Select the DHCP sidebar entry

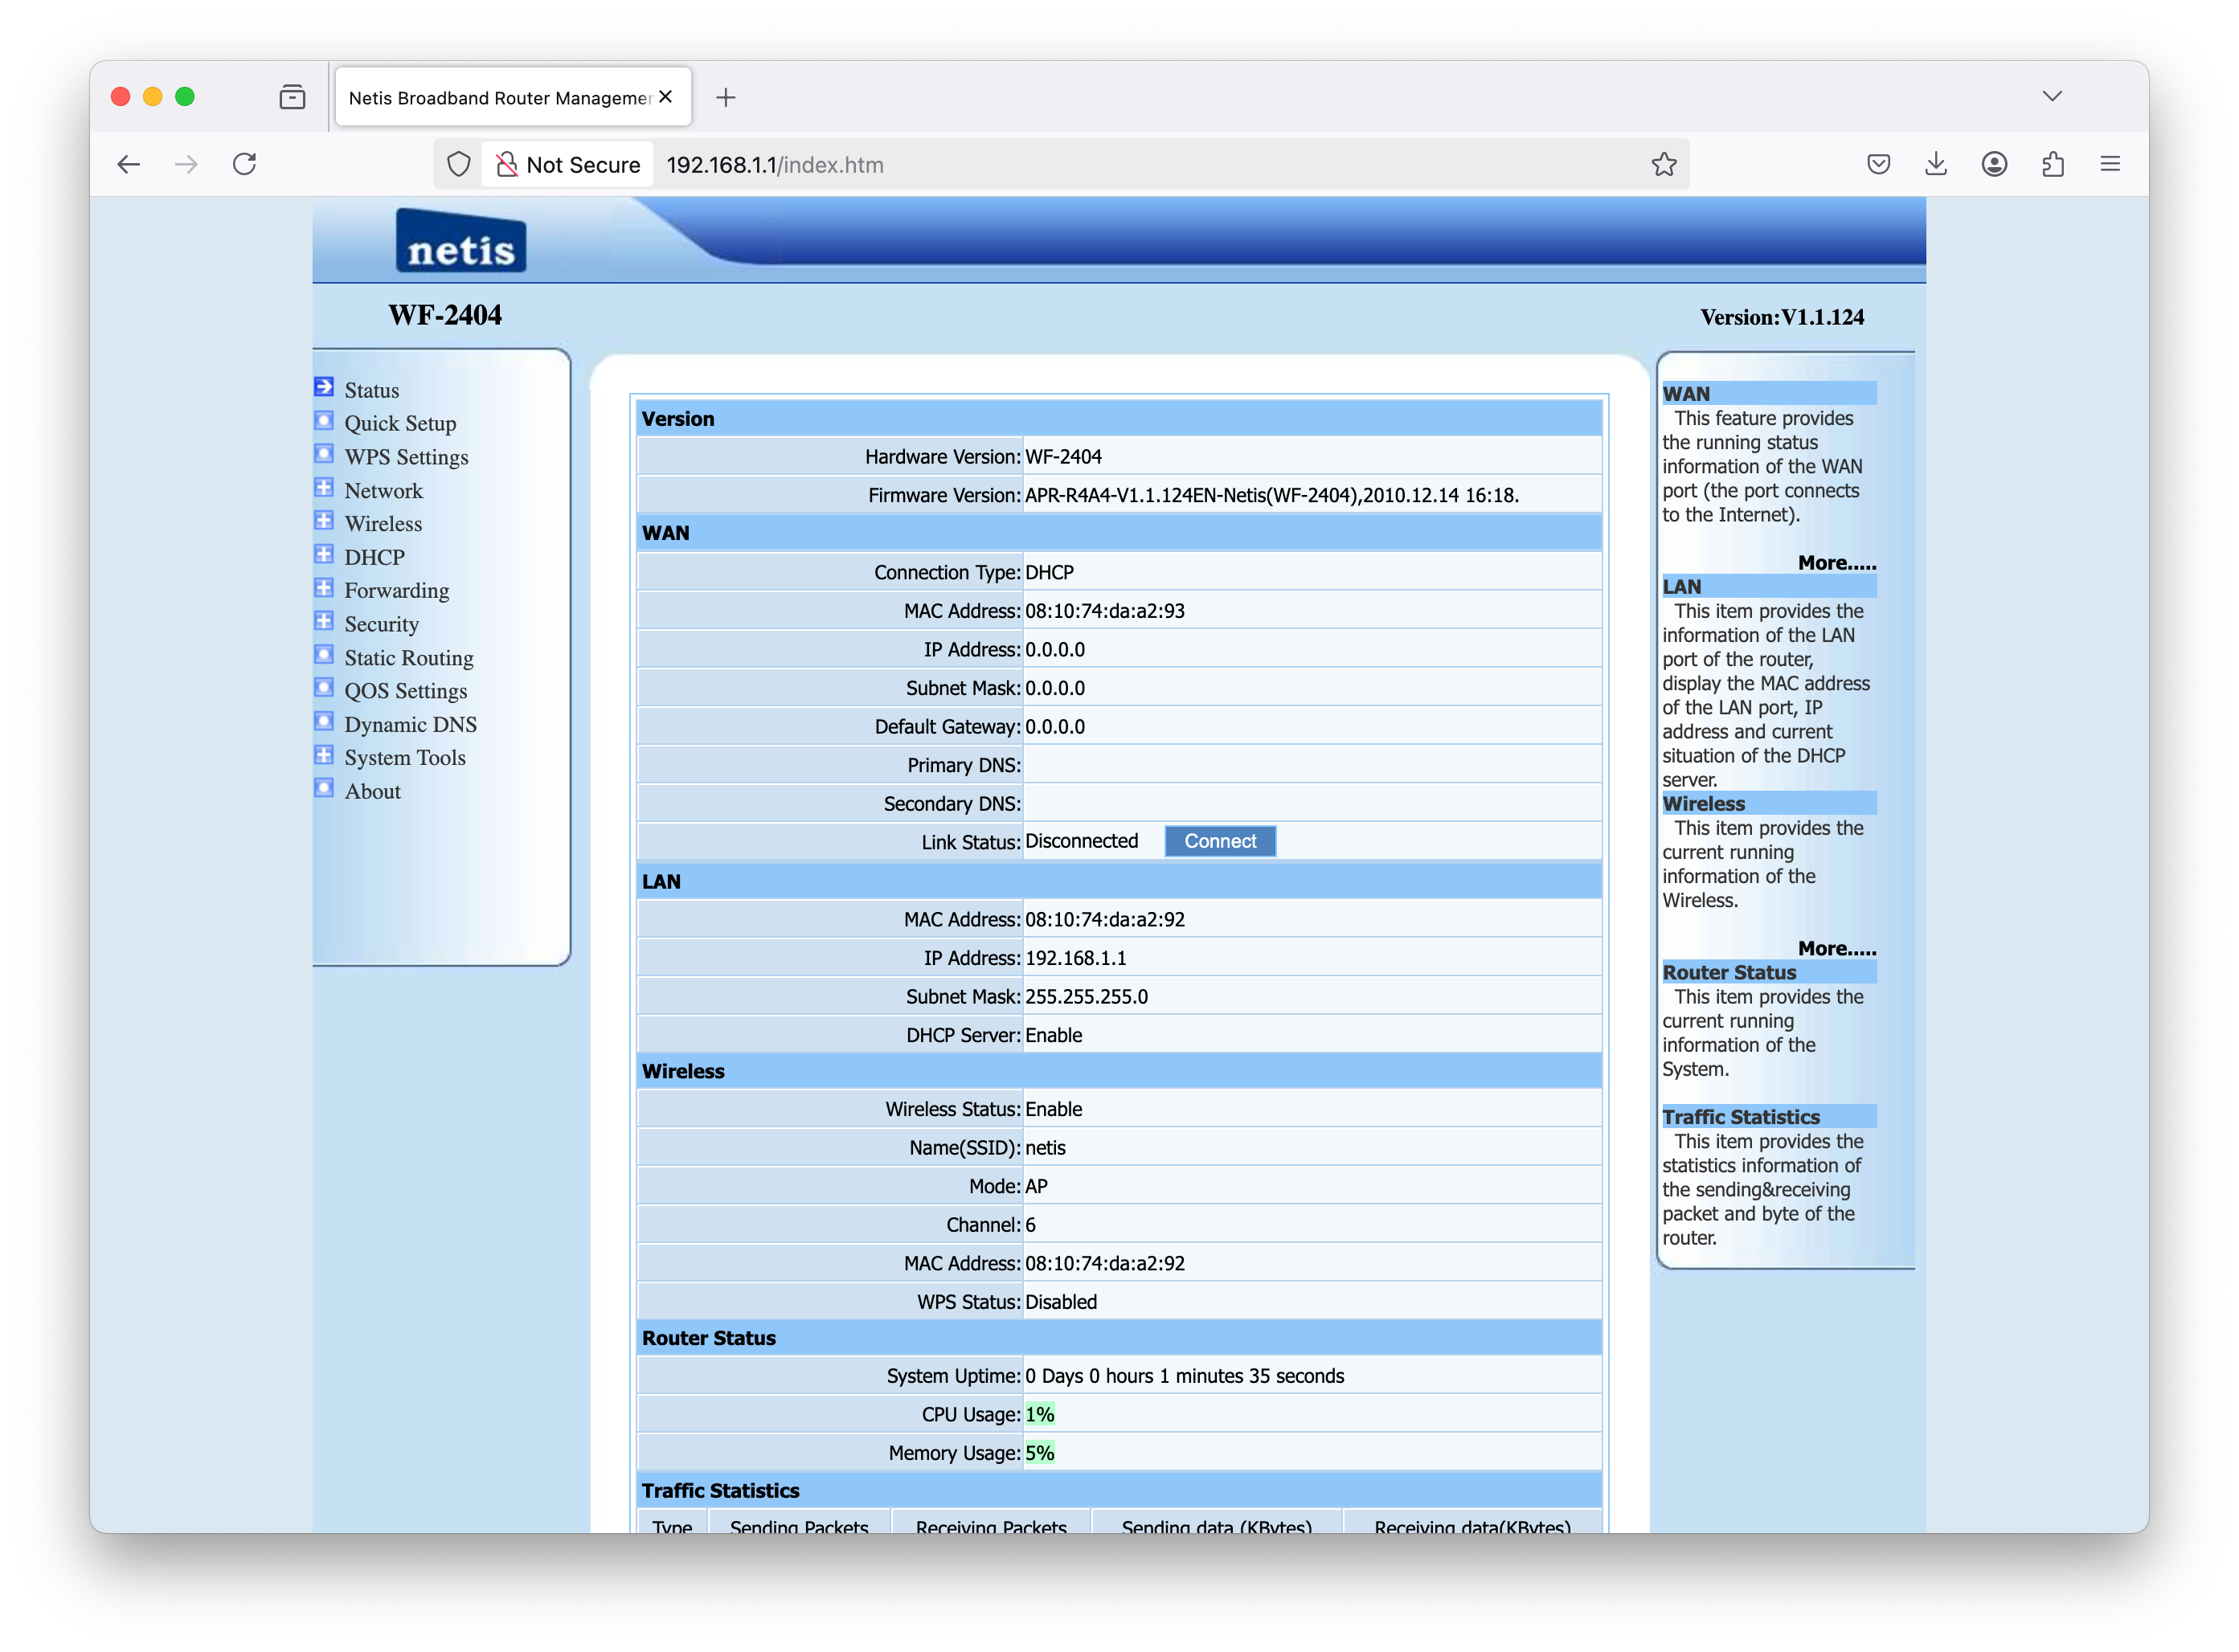click(x=374, y=557)
